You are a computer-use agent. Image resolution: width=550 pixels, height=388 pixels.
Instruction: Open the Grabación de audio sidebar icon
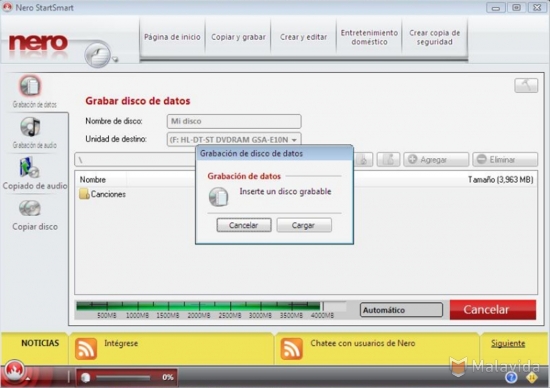point(30,127)
